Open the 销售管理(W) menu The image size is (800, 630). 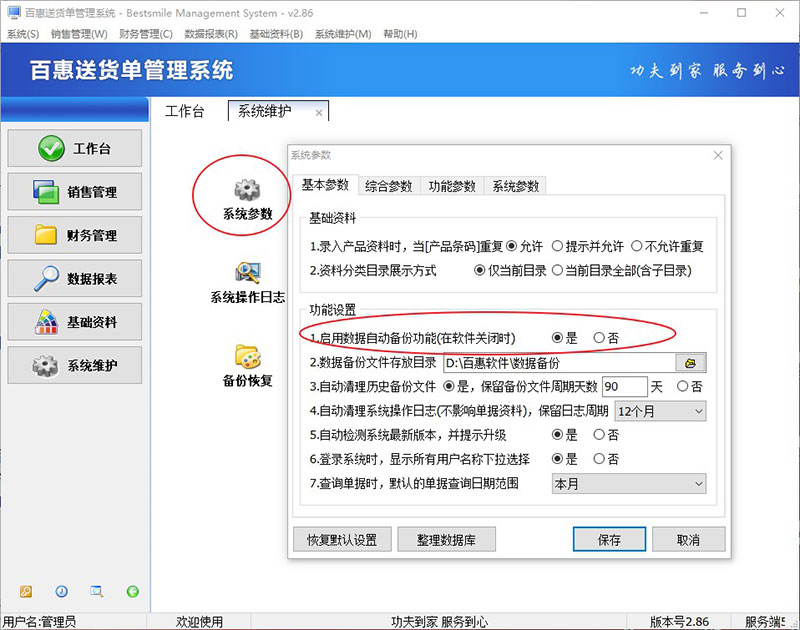79,34
